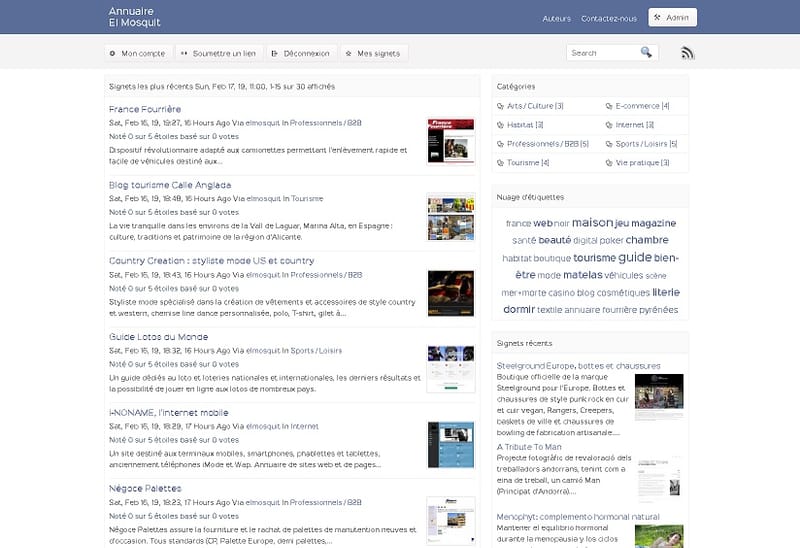Click the A Tribute To Man thumbnail
Image resolution: width=800 pixels, height=548 pixels.
(659, 478)
